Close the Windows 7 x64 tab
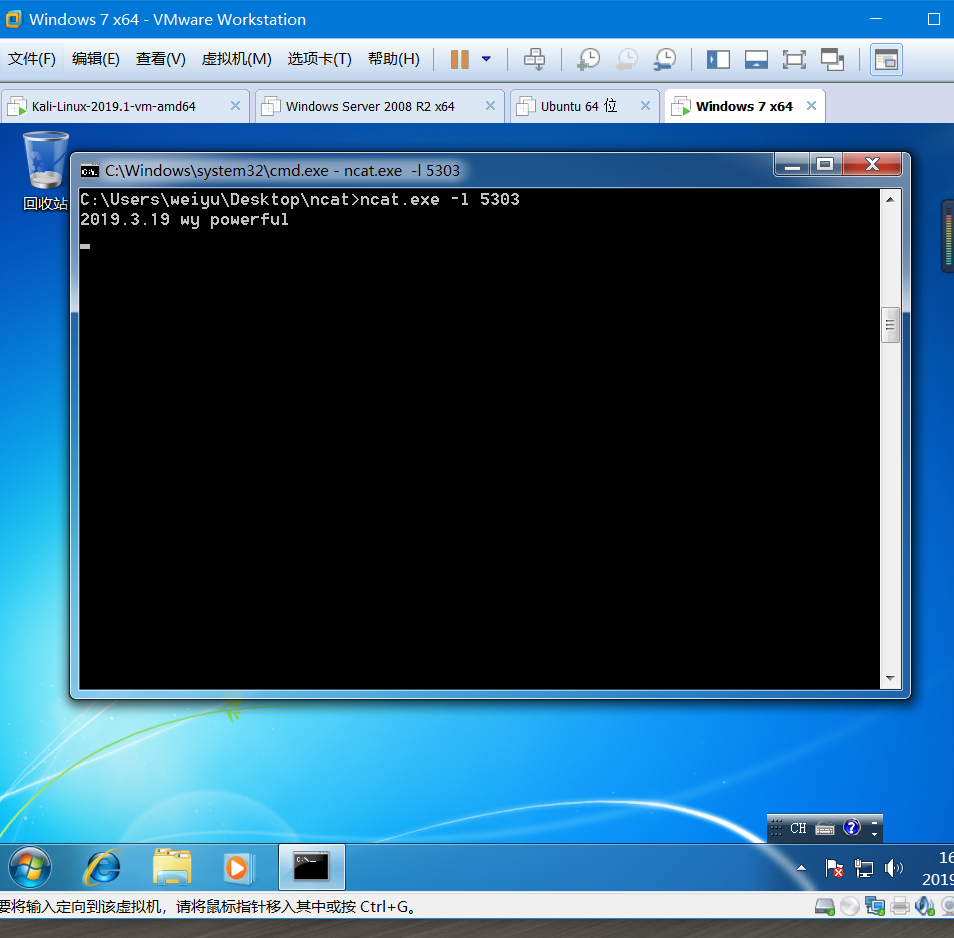 pyautogui.click(x=811, y=106)
